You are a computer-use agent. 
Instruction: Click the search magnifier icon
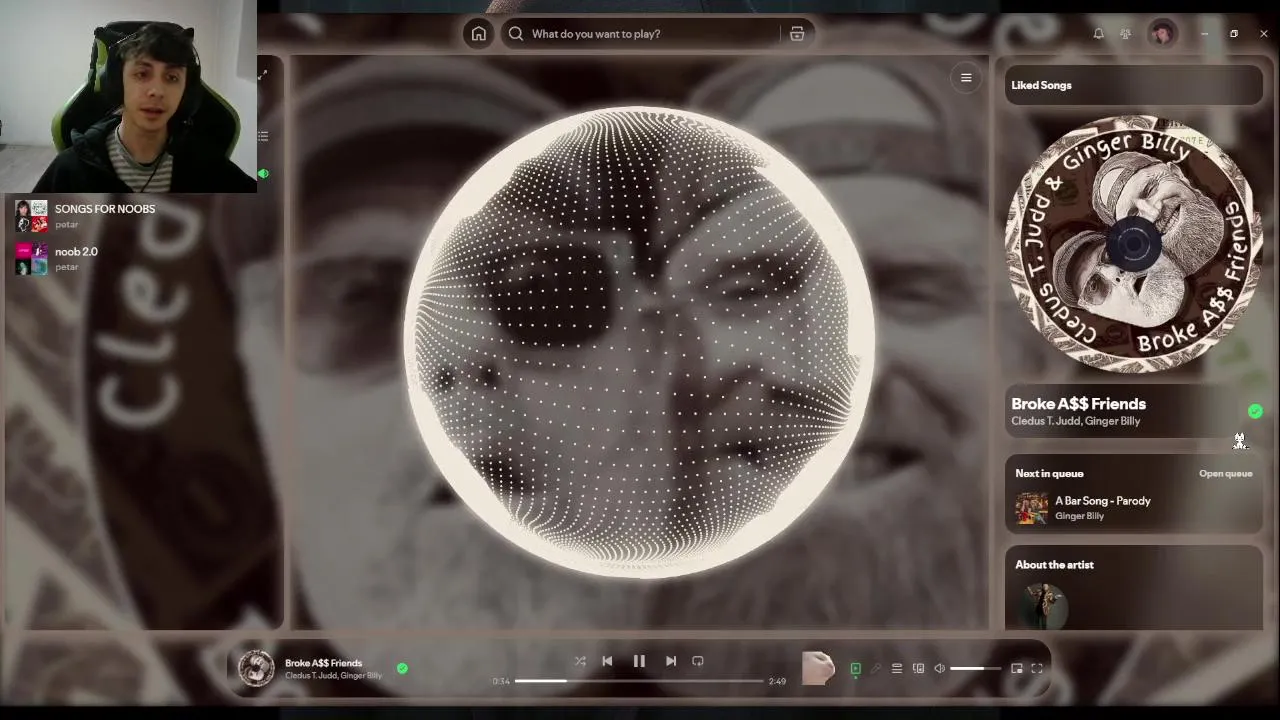516,34
